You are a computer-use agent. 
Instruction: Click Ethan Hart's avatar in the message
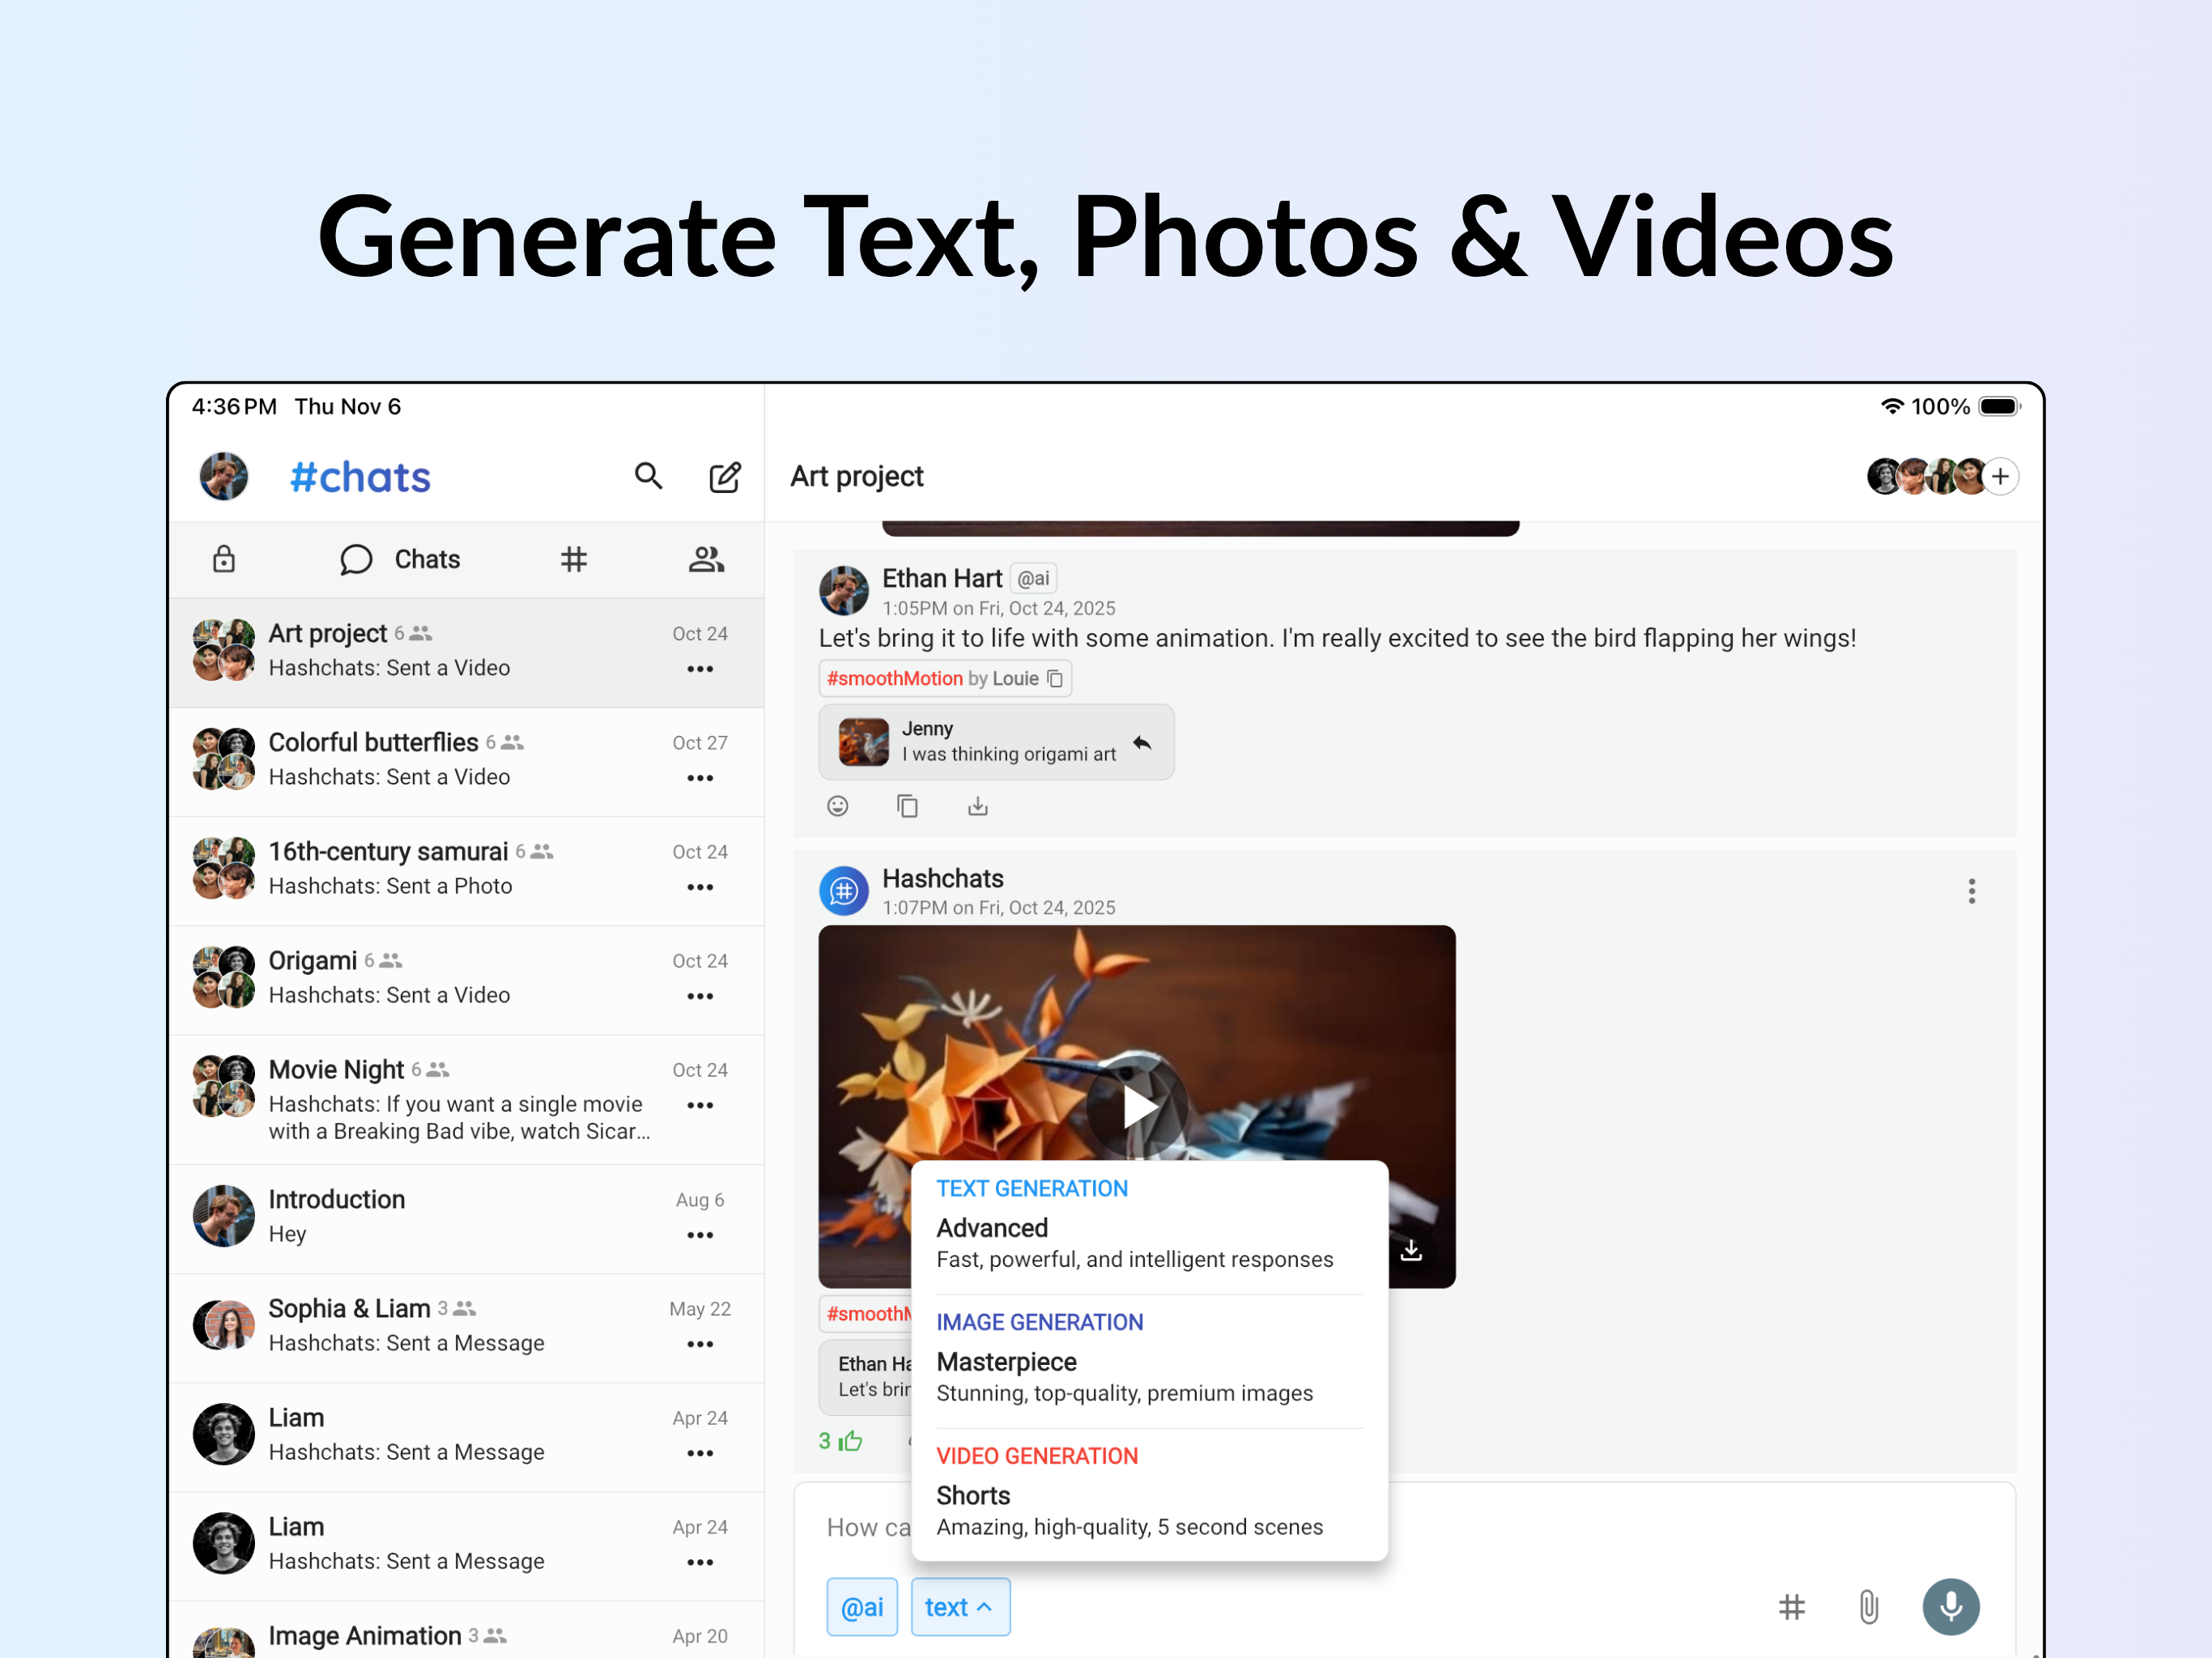(844, 591)
